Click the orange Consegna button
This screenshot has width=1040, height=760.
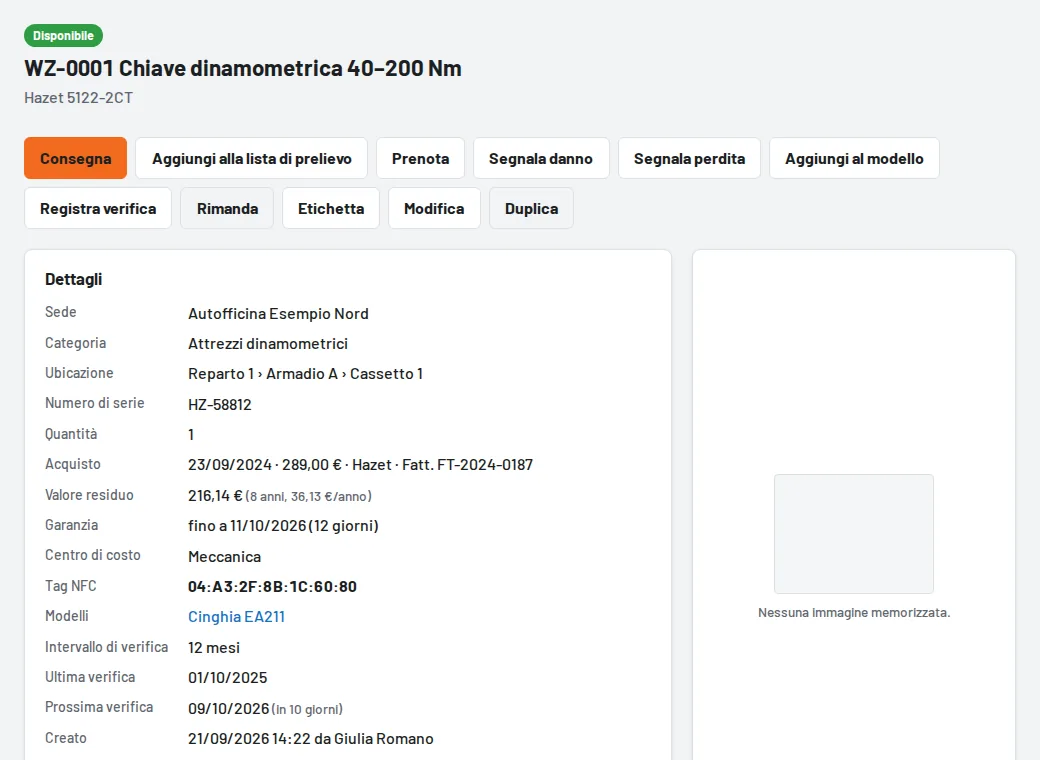point(76,158)
